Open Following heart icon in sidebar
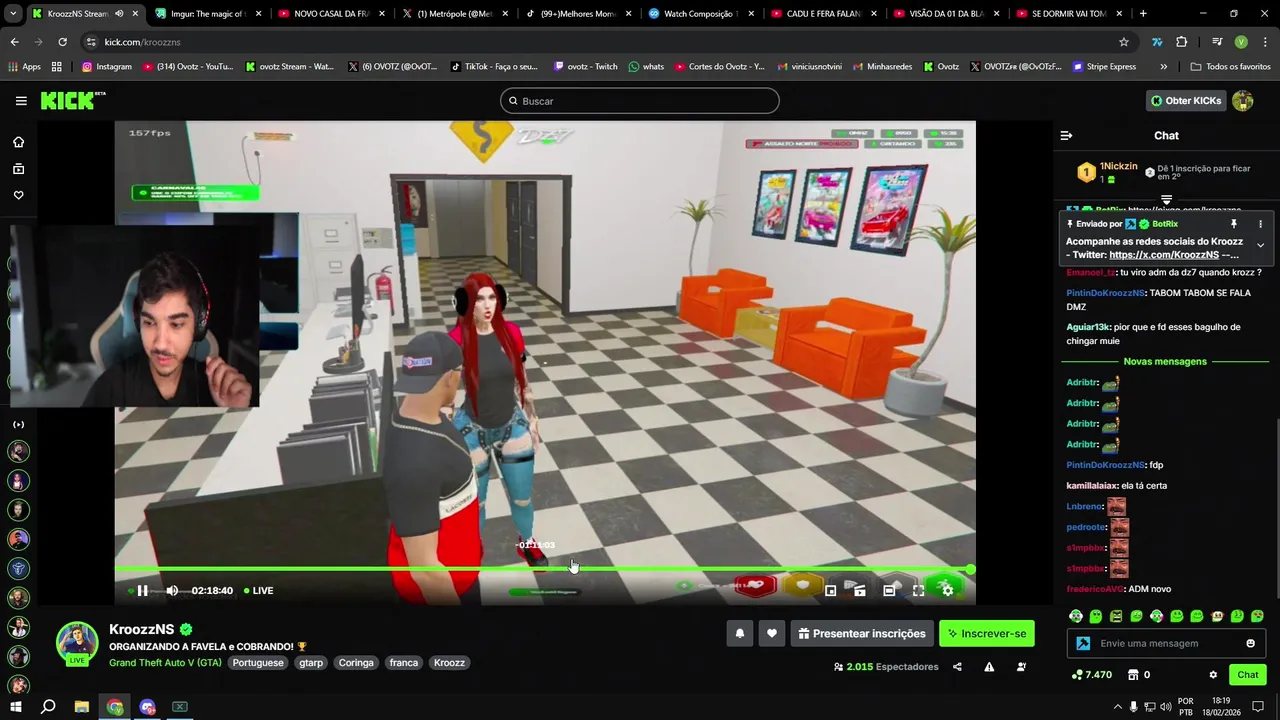The height and width of the screenshot is (720, 1280). point(18,195)
